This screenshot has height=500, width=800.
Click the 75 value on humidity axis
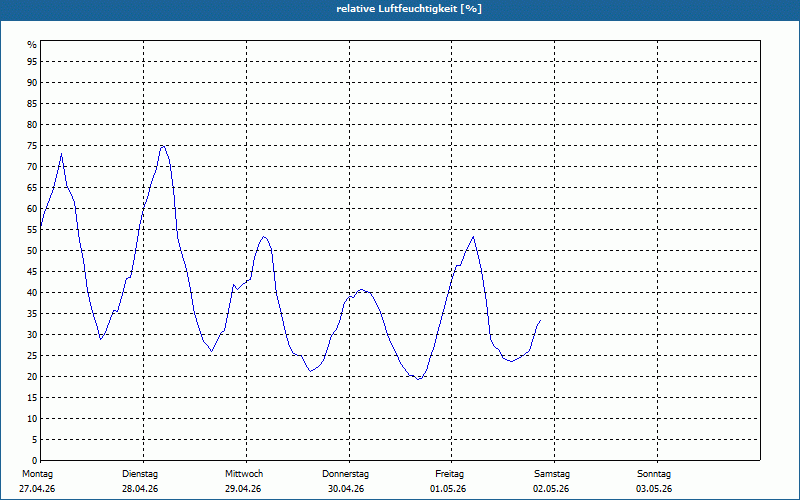(x=32, y=146)
